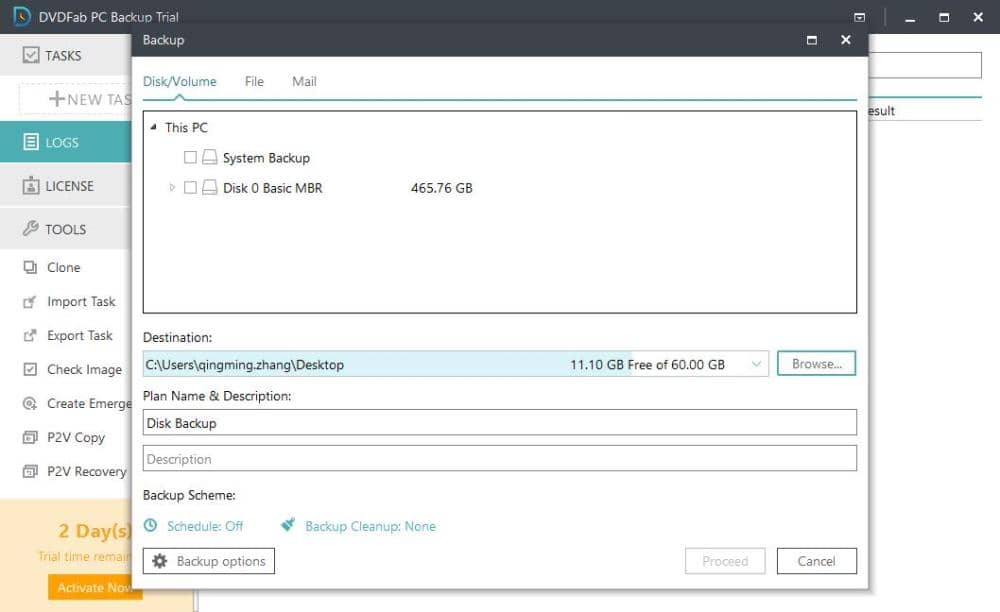Click the 11.10 GB Free of 60.00 GB text
Screen dimensions: 1000x612
point(647,365)
